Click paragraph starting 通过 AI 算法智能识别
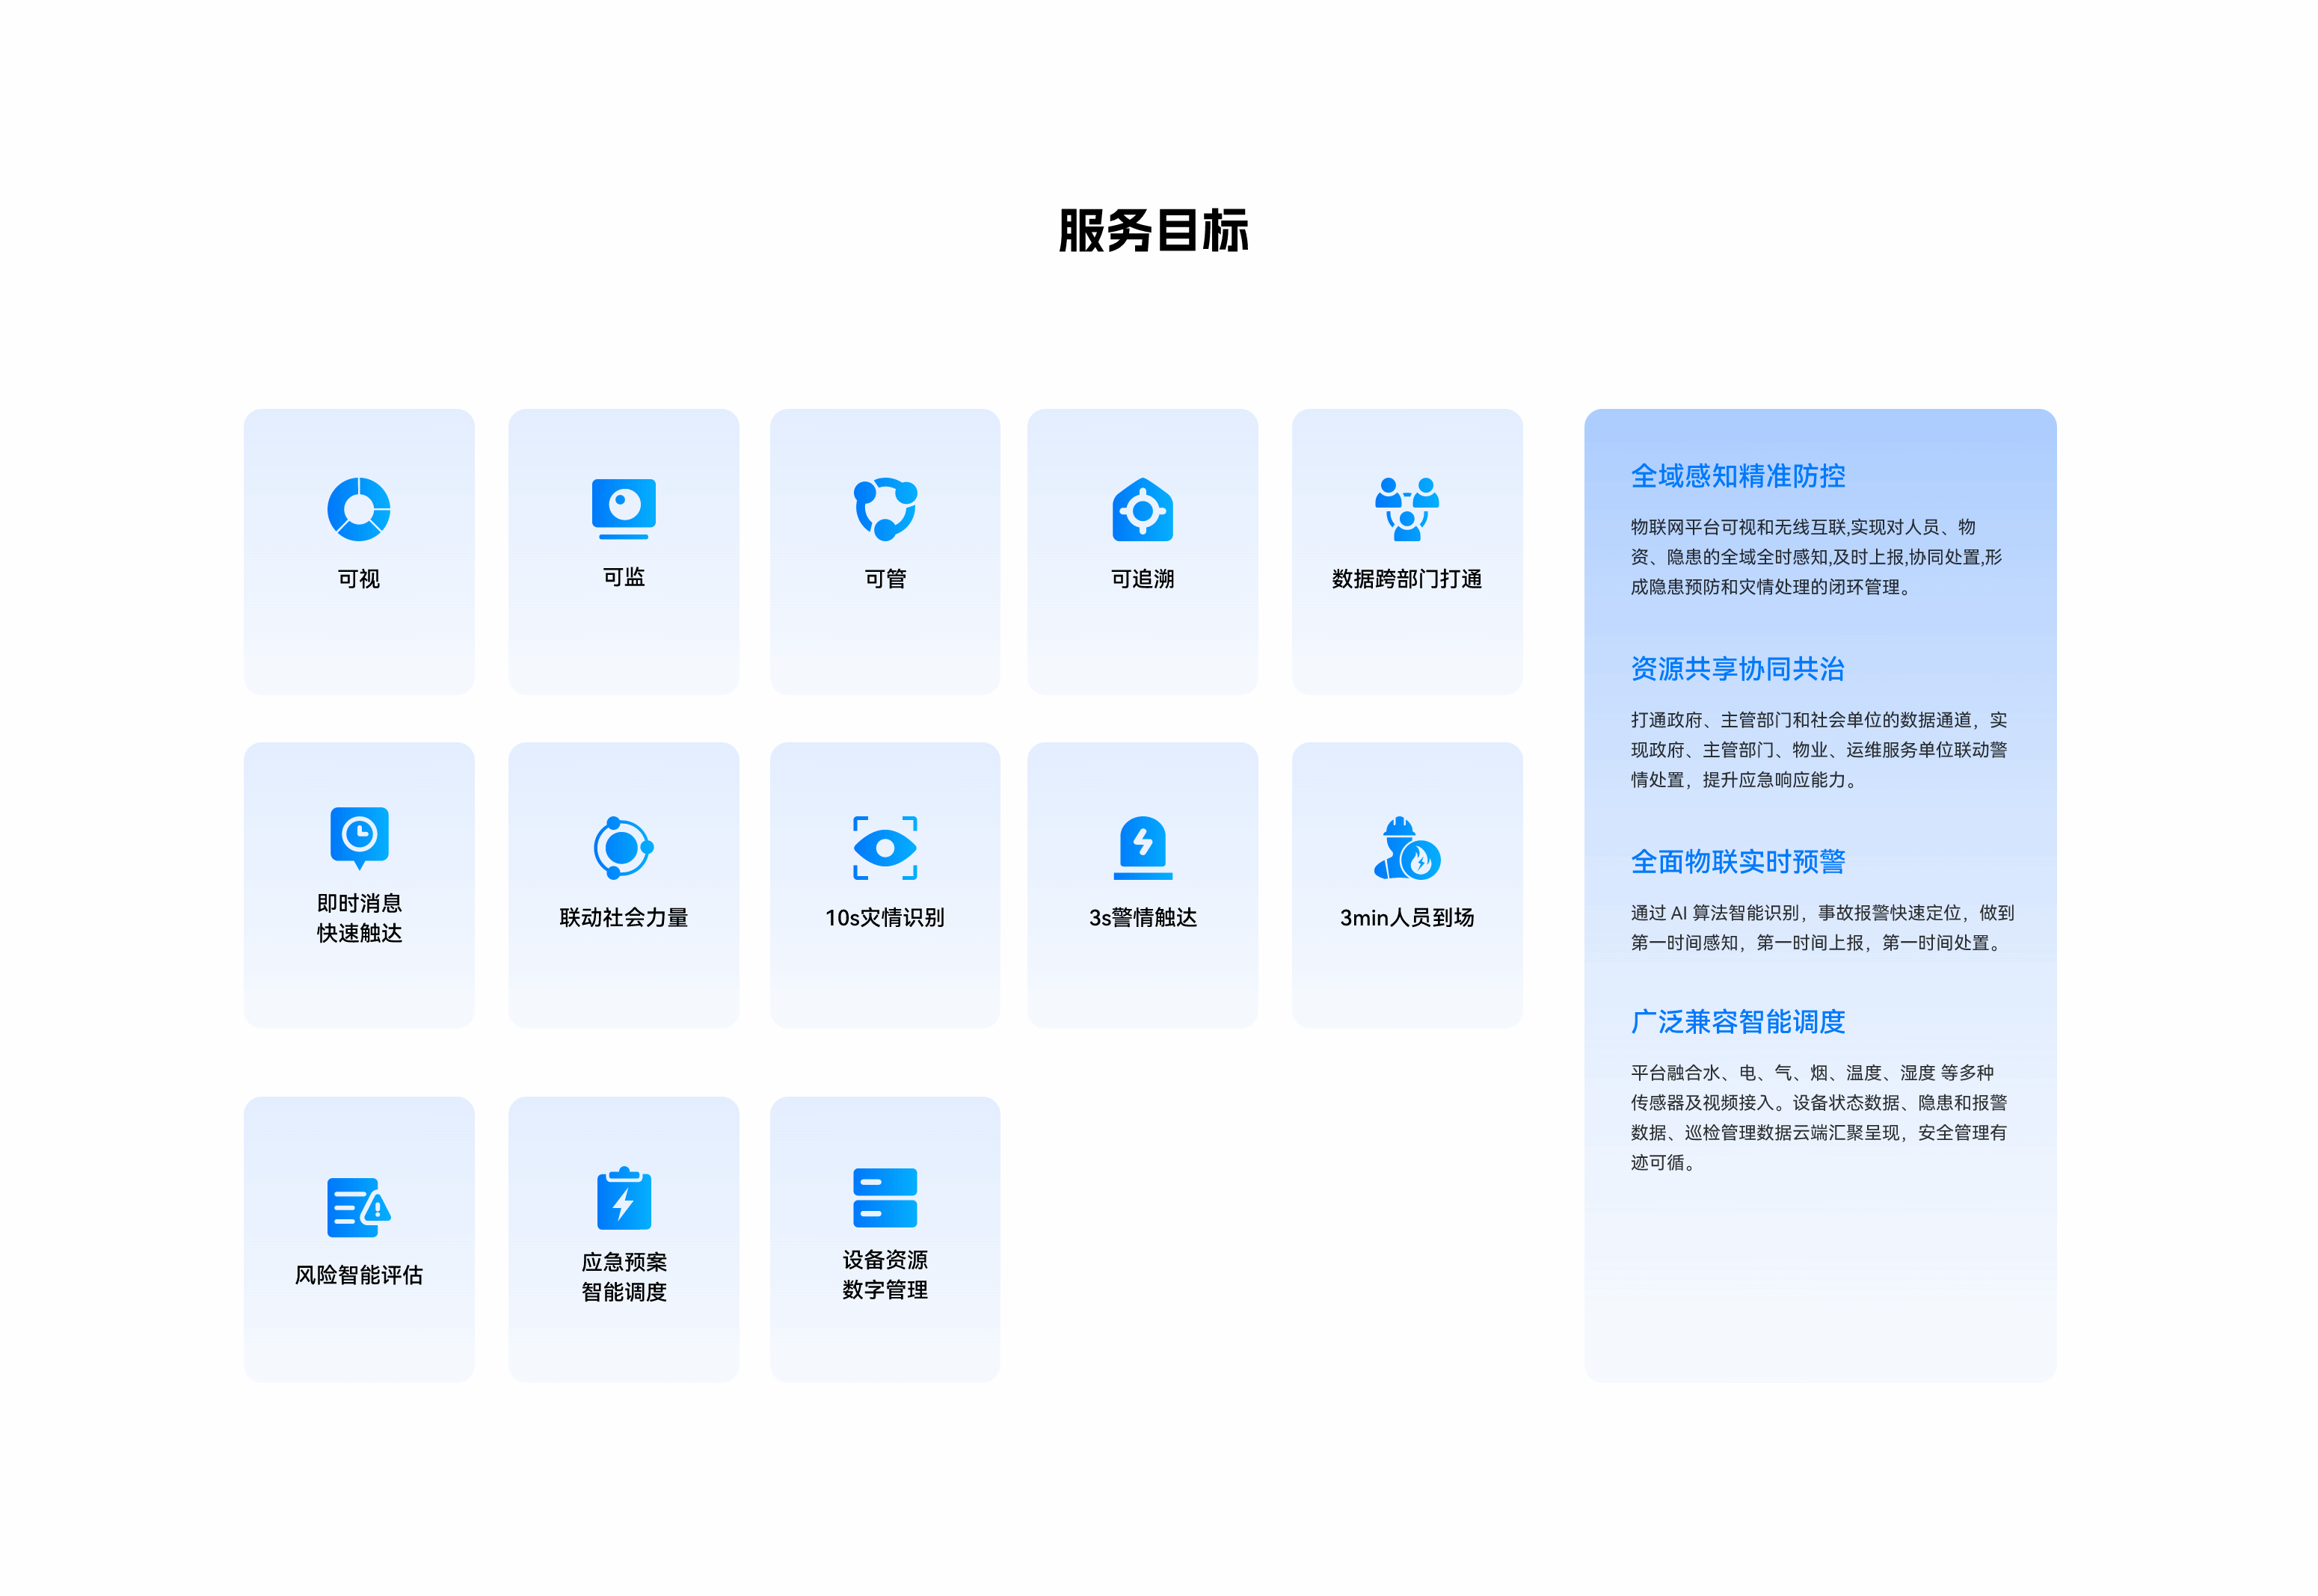Viewport: 2318px width, 1596px height. pos(1822,928)
